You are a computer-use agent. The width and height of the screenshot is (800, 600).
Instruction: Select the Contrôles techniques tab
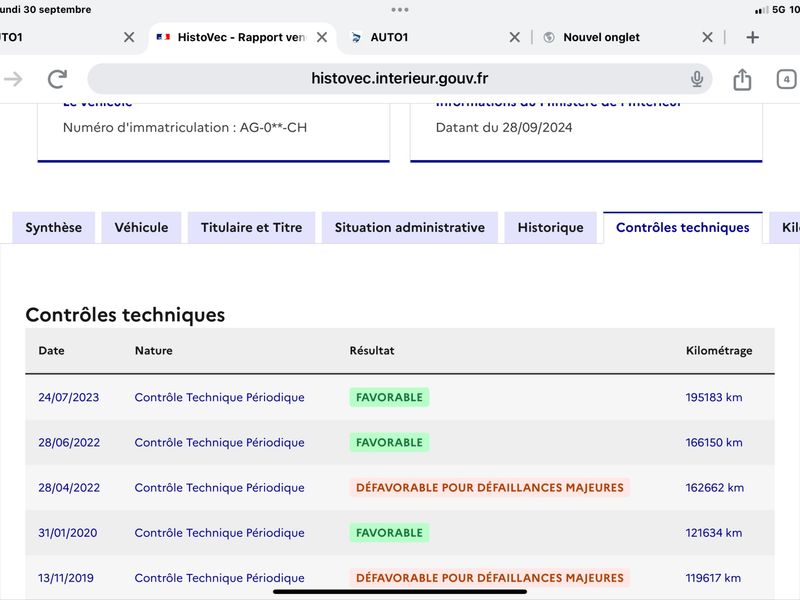click(x=683, y=228)
